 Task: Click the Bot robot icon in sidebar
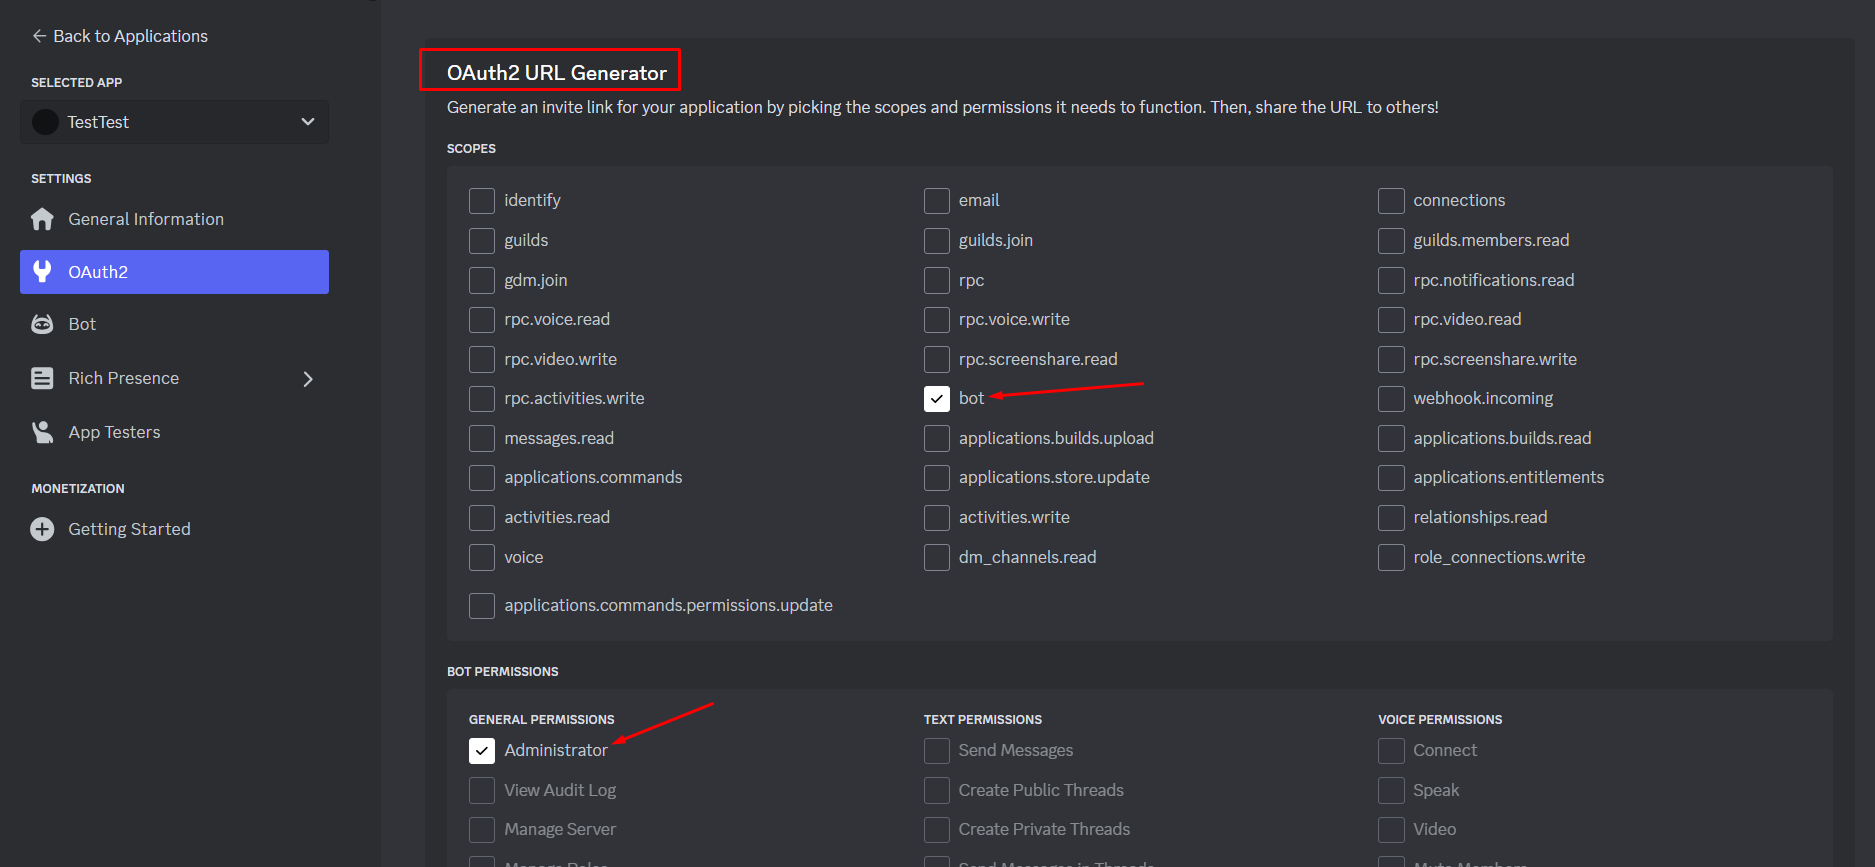point(42,324)
